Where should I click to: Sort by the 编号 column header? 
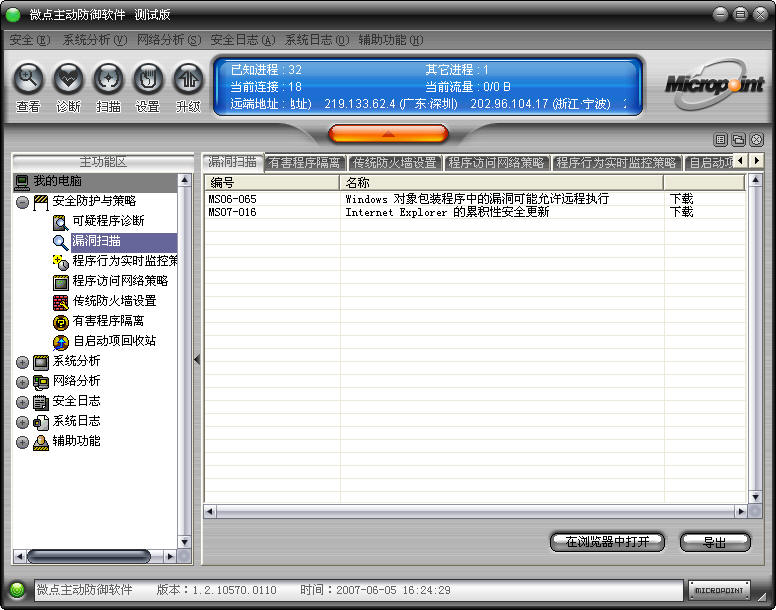pos(273,183)
